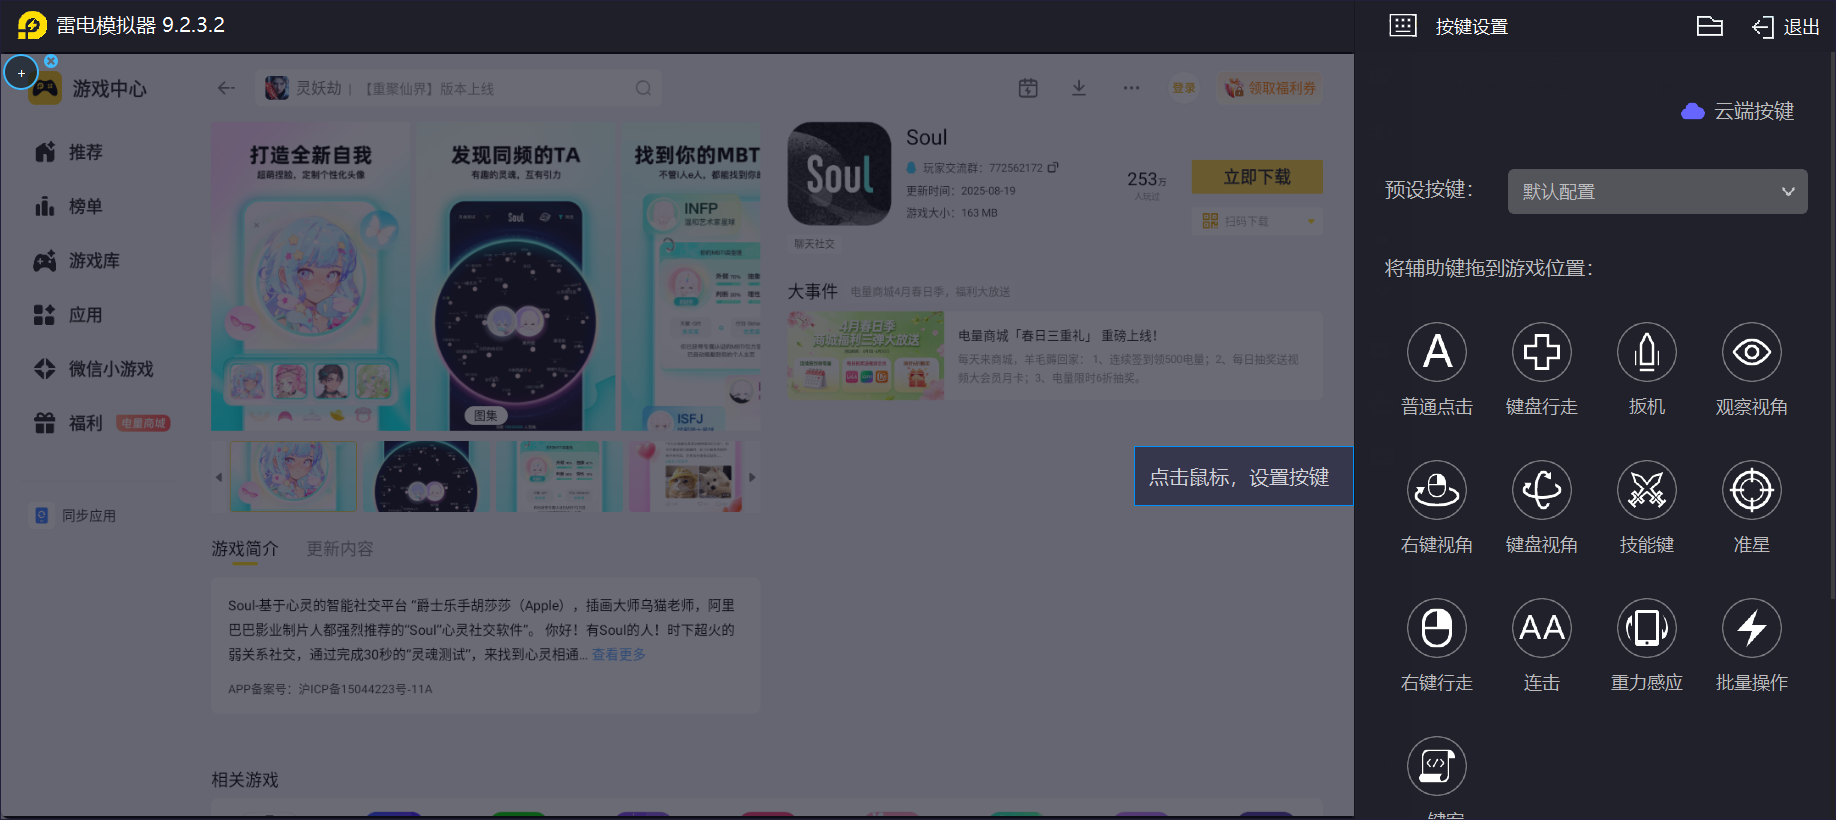Open 游戏库 game library in sidebar
This screenshot has height=820, width=1836.
(x=77, y=261)
